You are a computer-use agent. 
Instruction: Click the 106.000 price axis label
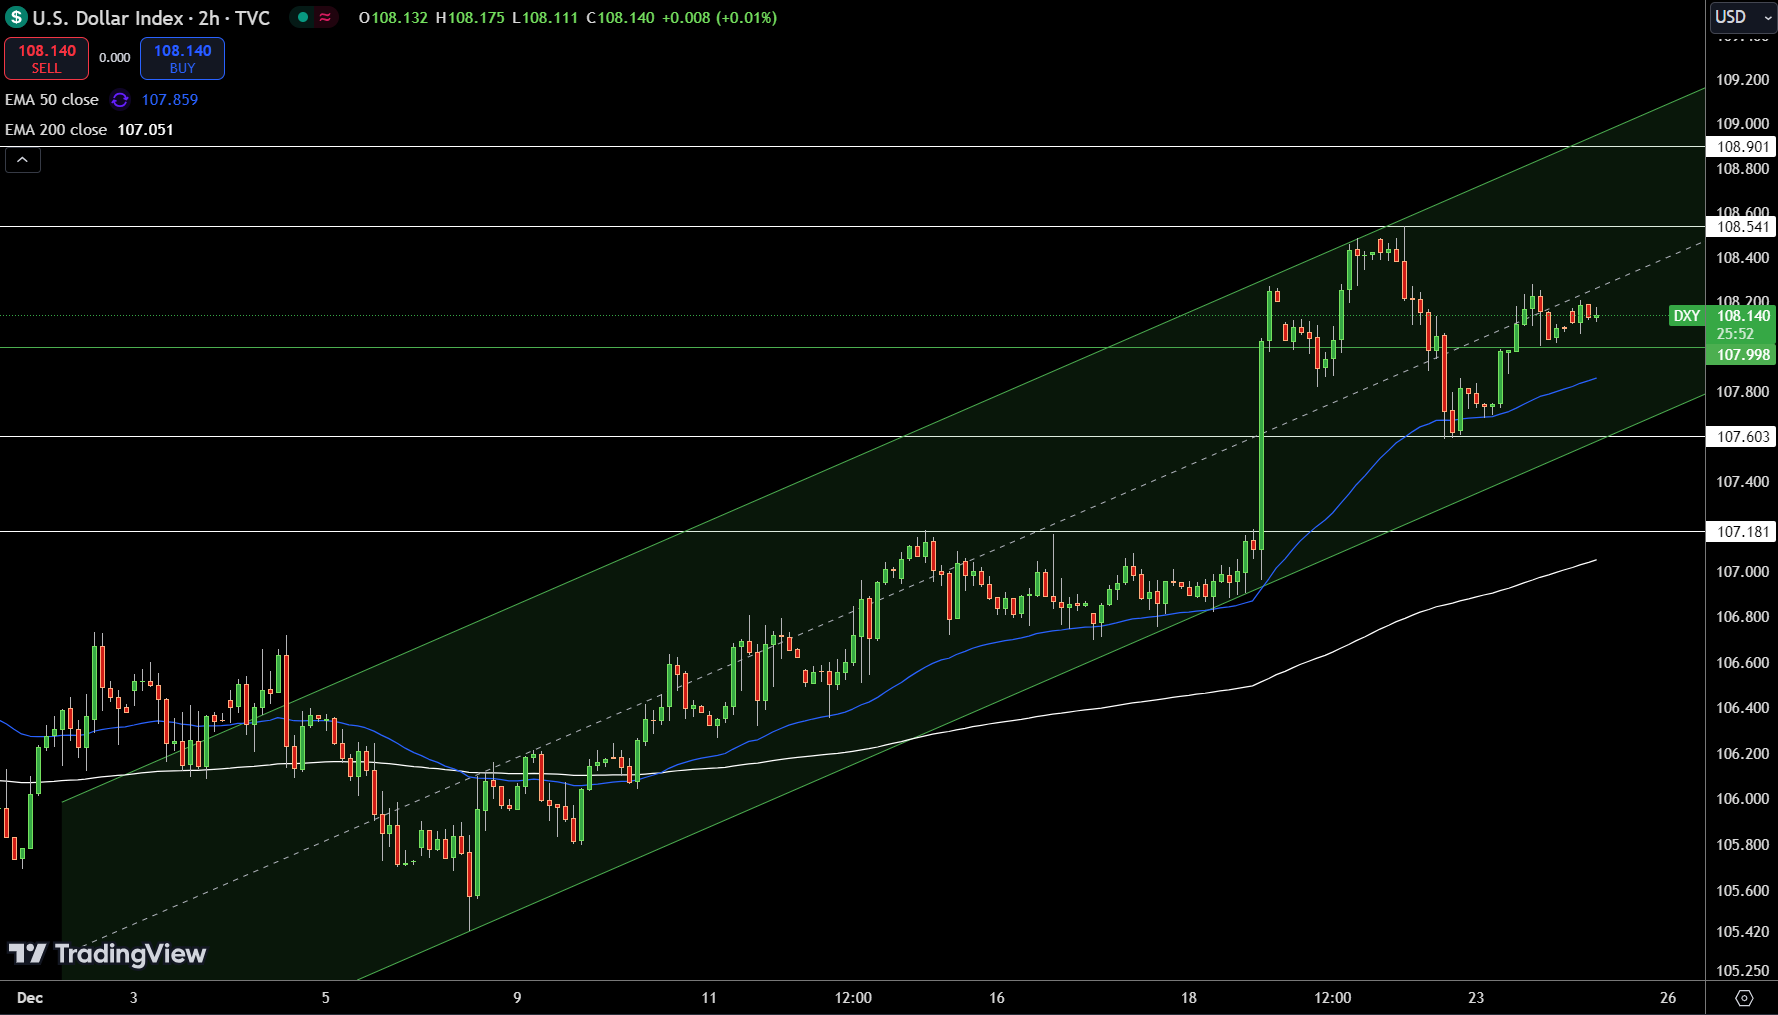point(1742,799)
